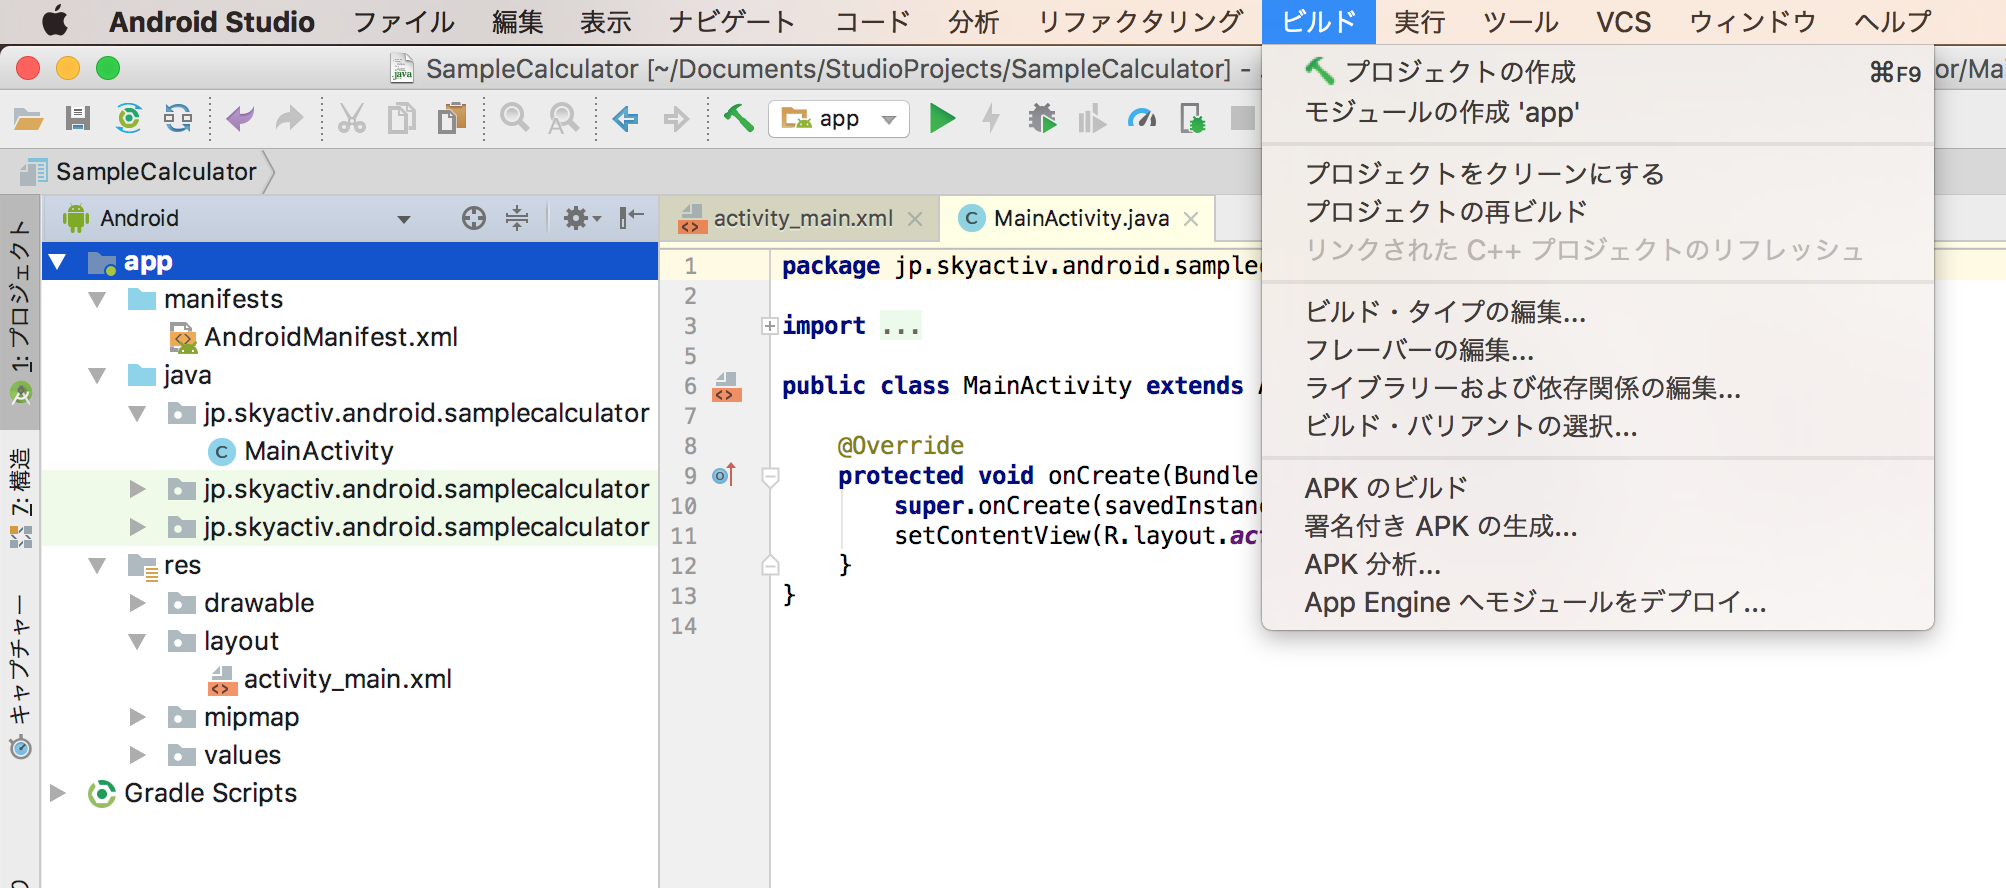The image size is (2006, 888).
Task: Select APK のビルド menu entry
Action: click(x=1597, y=488)
